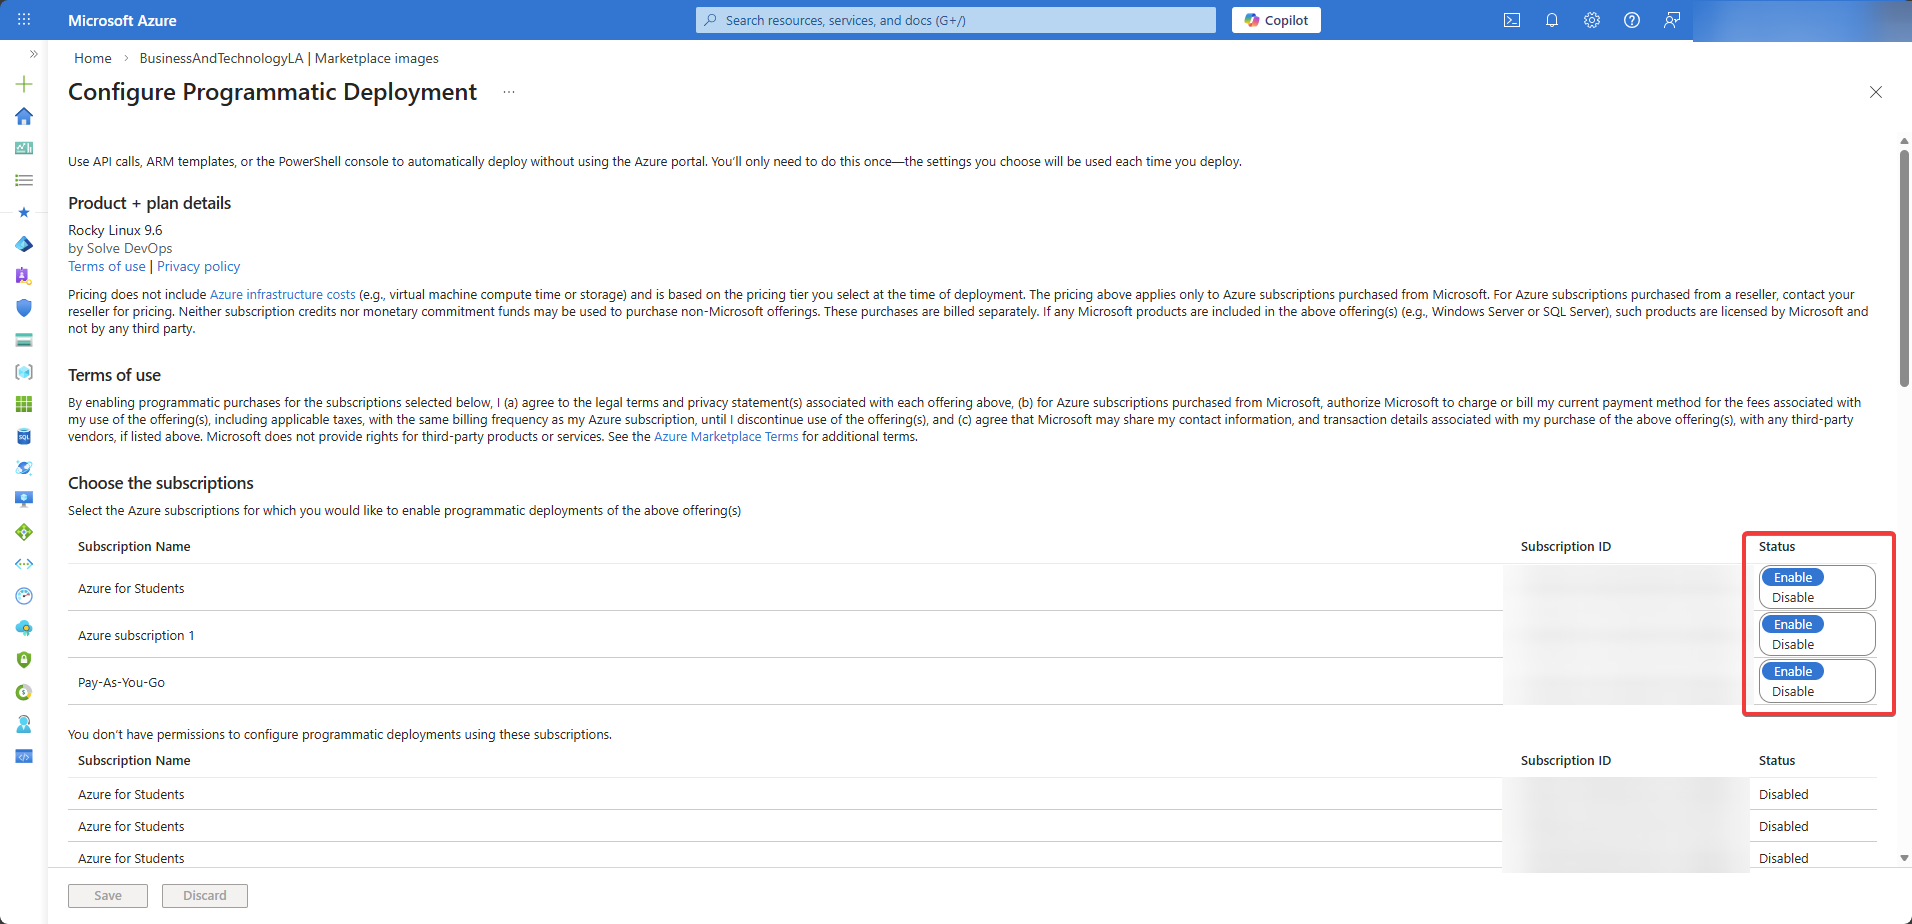Enable the Pay-As-You-Go subscription
This screenshot has width=1912, height=924.
(1793, 671)
